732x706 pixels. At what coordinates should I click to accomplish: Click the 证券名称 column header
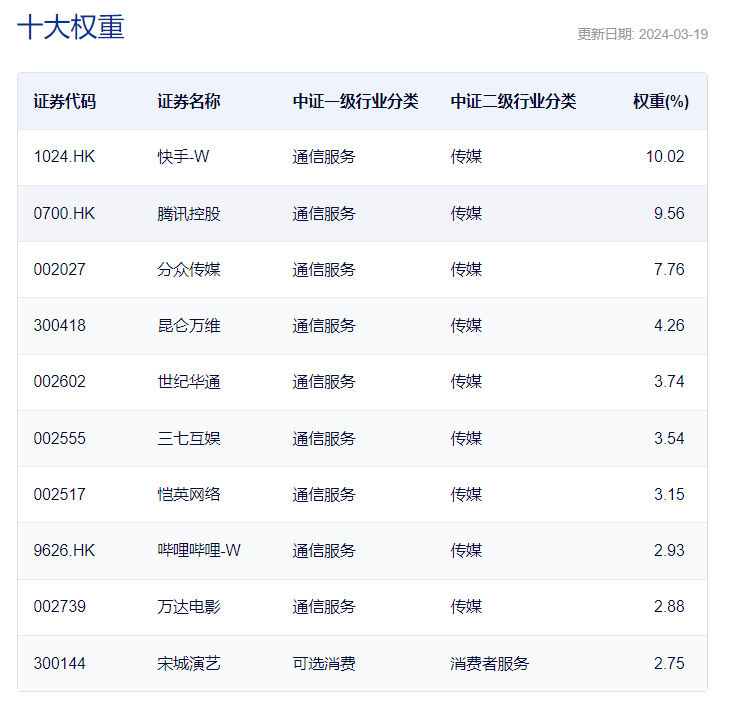point(189,101)
